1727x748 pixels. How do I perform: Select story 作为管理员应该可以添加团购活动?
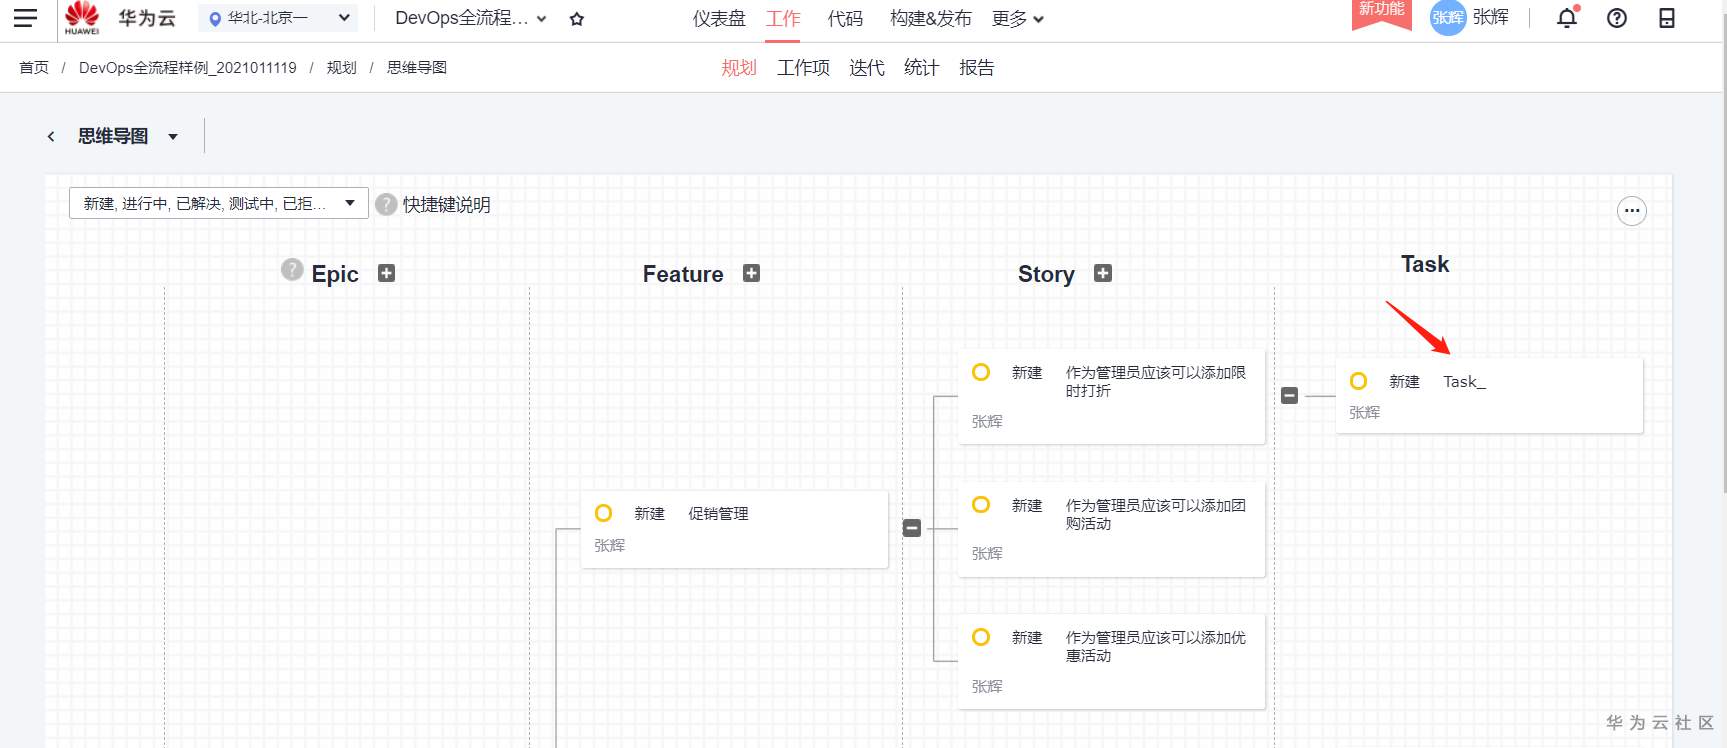[1112, 529]
